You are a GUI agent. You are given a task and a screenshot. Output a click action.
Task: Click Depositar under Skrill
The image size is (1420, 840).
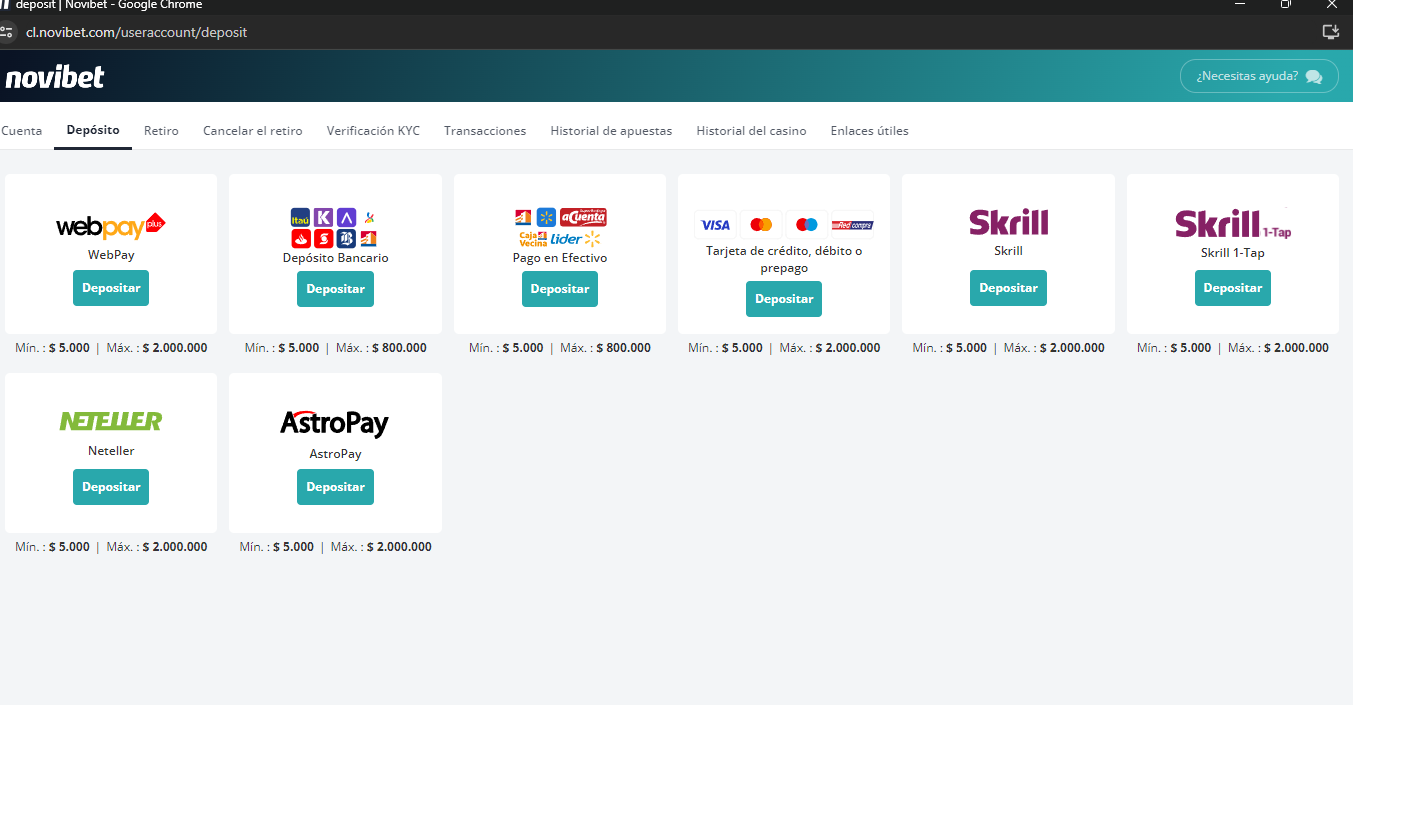coord(1008,288)
